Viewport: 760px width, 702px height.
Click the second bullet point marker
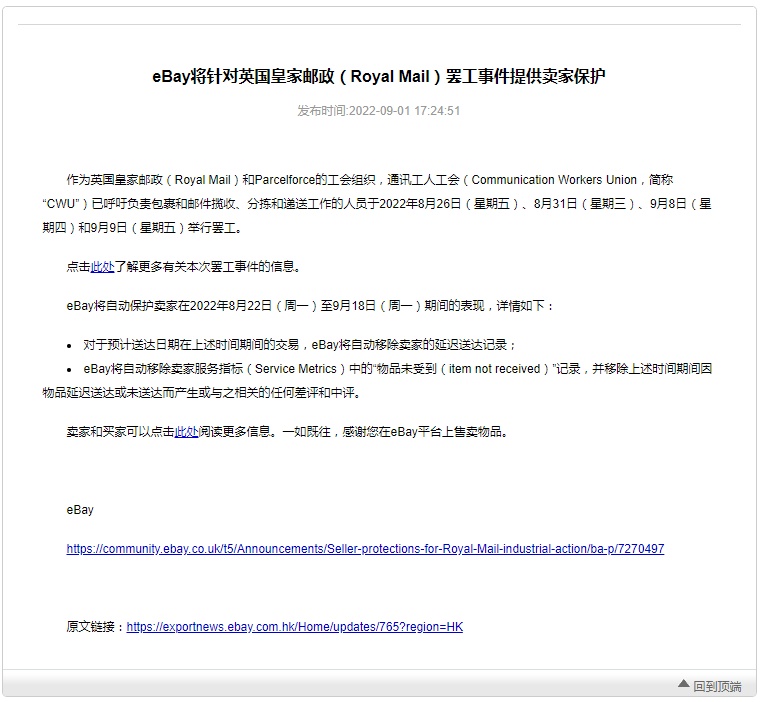pos(69,369)
